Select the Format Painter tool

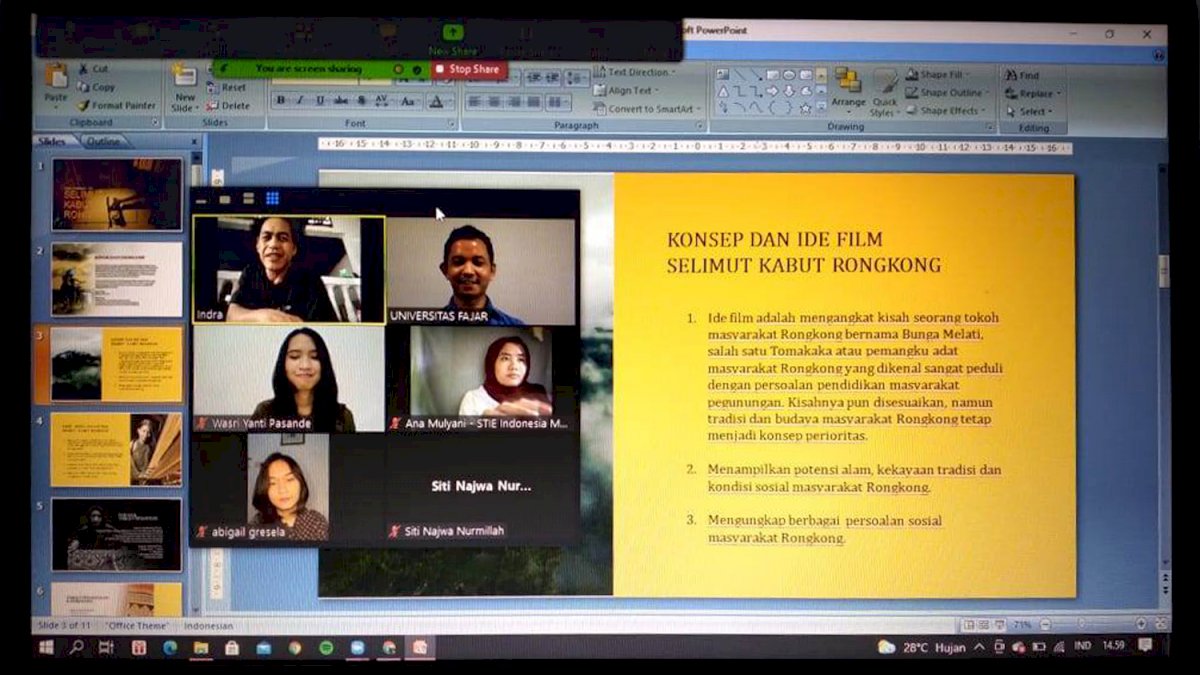pyautogui.click(x=110, y=104)
